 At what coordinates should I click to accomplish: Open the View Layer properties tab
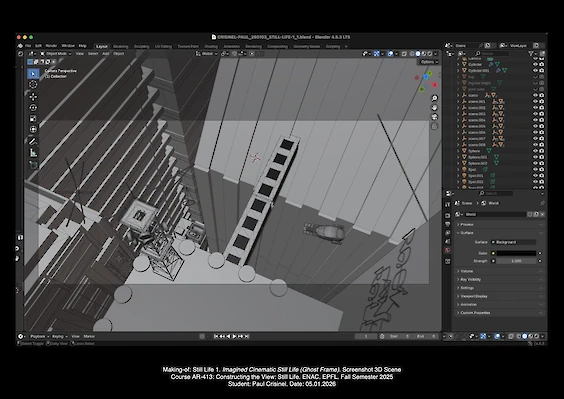tap(447, 233)
